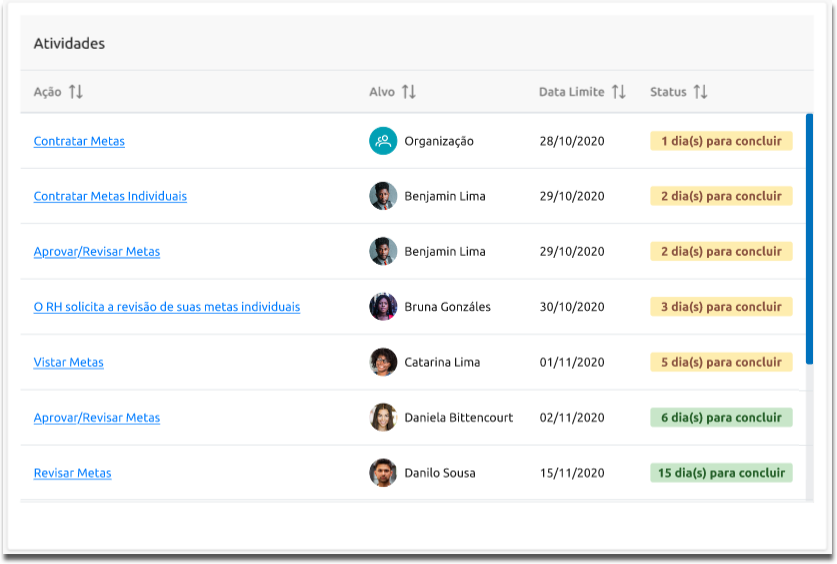Sort by Data Limite using its arrows icon
The height and width of the screenshot is (564, 837).
point(619,92)
